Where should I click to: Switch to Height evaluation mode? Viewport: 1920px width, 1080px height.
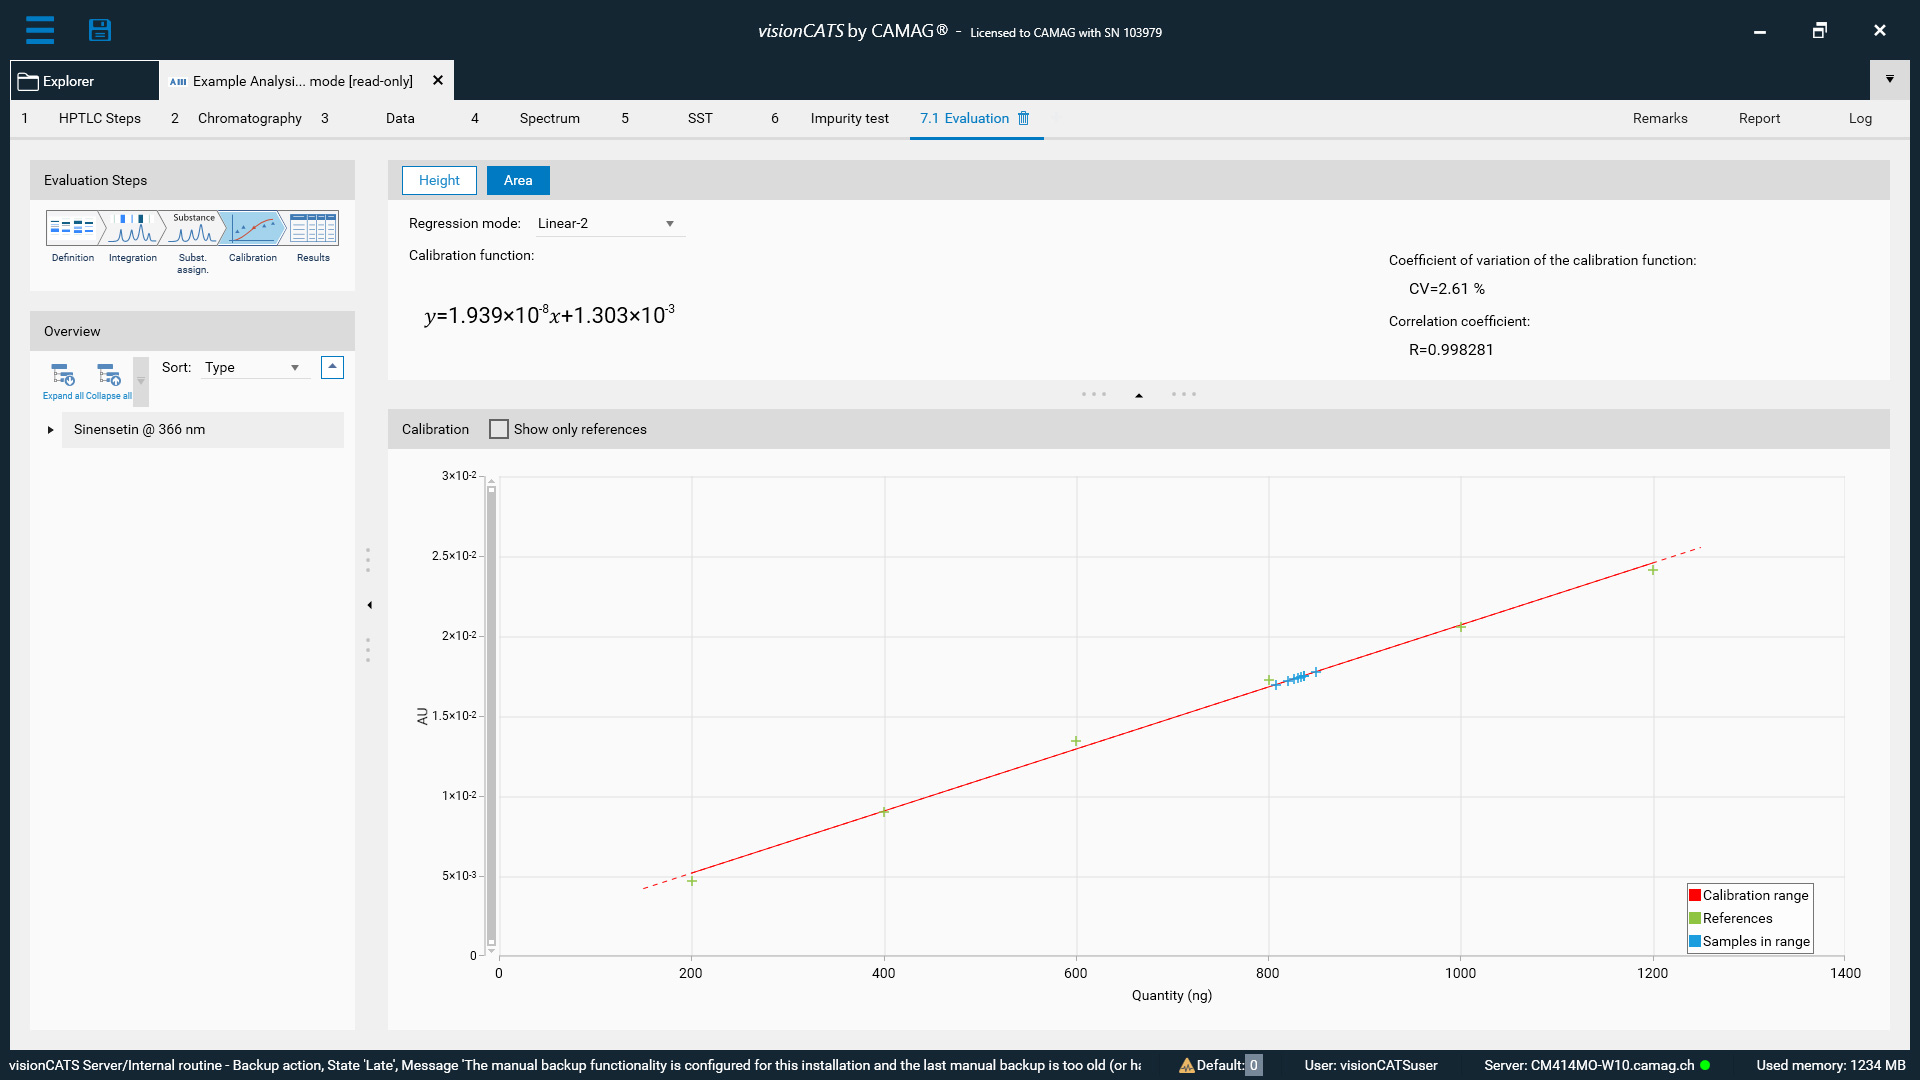point(439,180)
